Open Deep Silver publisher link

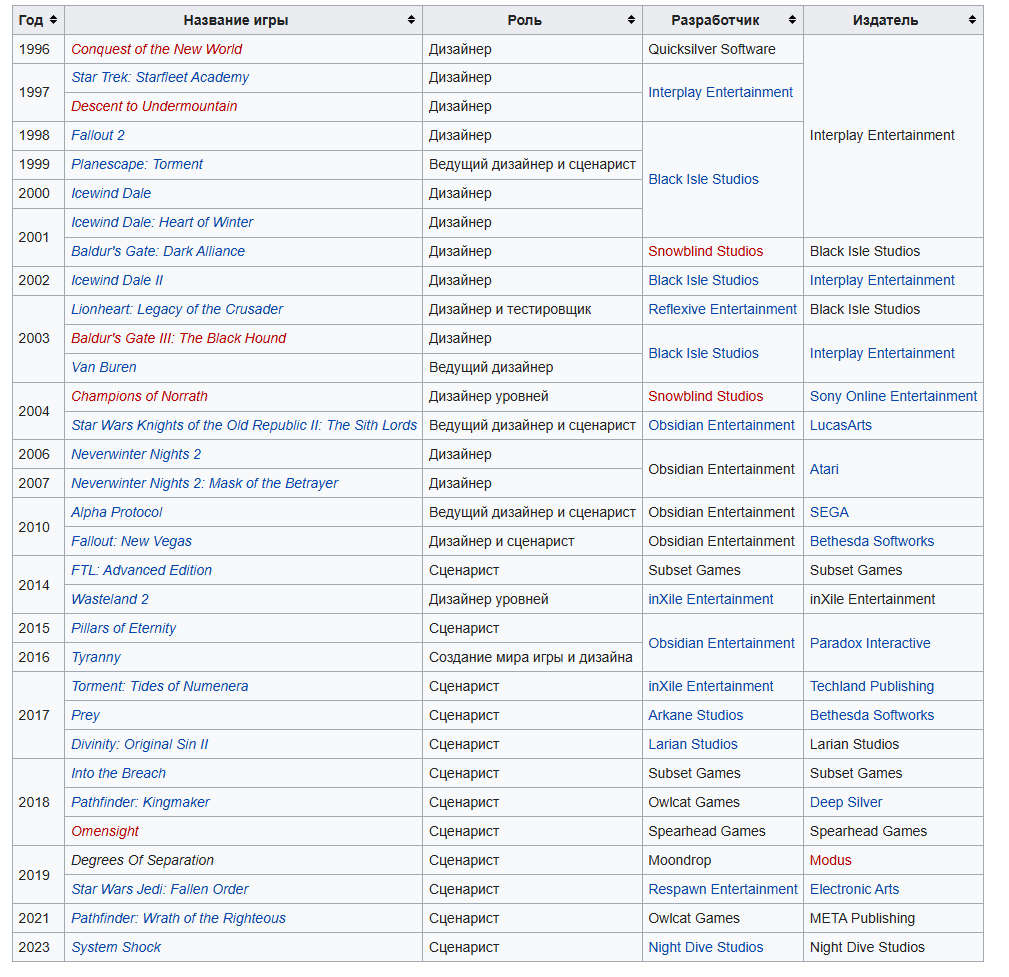tap(846, 801)
